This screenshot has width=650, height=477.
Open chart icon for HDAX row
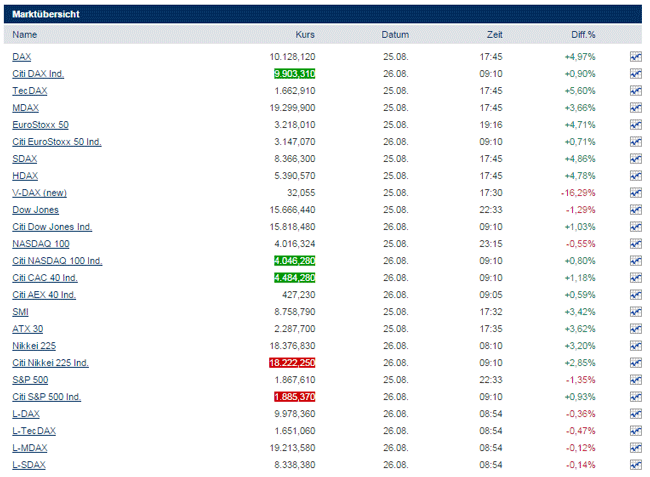(x=635, y=176)
